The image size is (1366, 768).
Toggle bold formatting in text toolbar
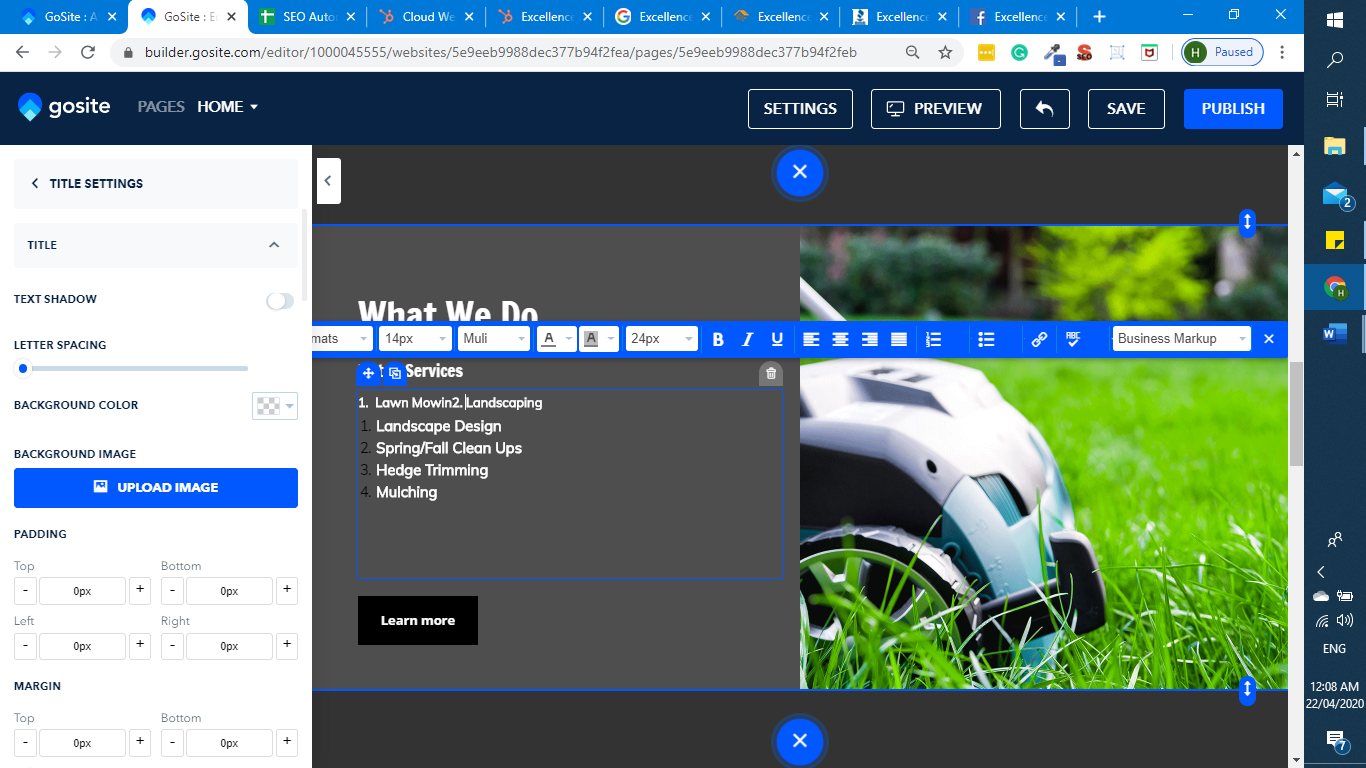(x=718, y=339)
